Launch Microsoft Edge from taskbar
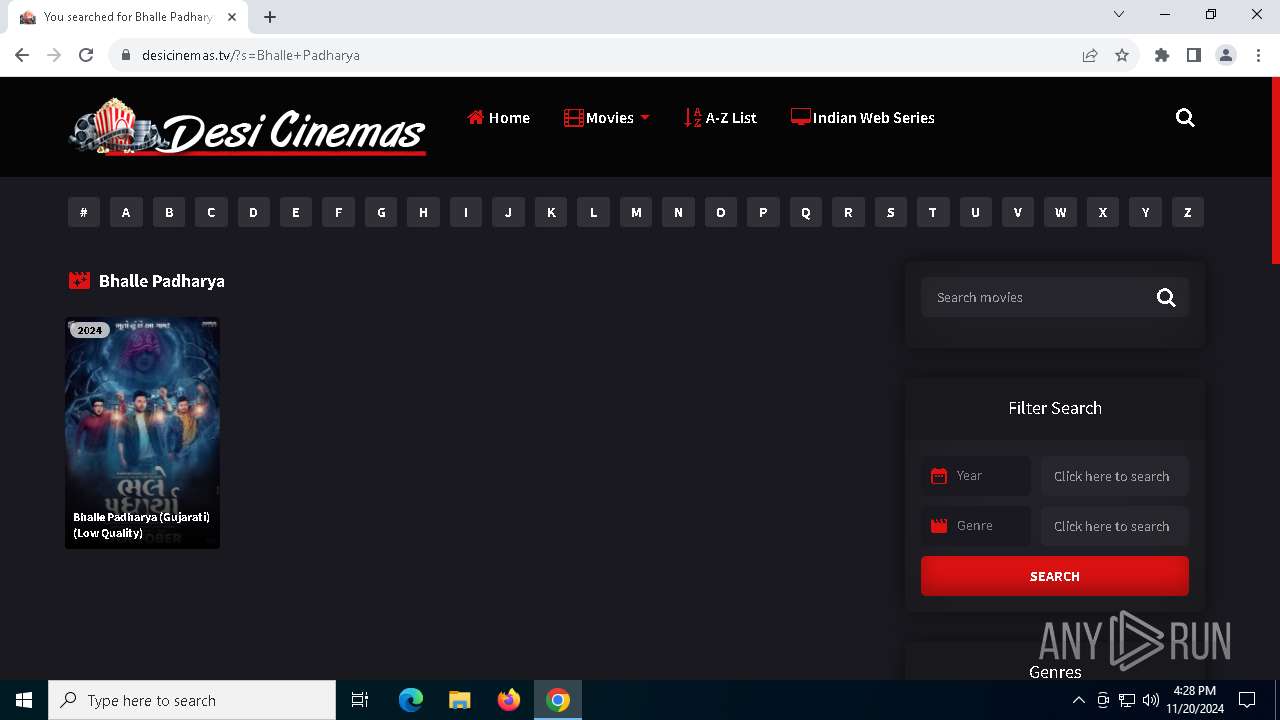Viewport: 1280px width, 720px height. point(411,700)
